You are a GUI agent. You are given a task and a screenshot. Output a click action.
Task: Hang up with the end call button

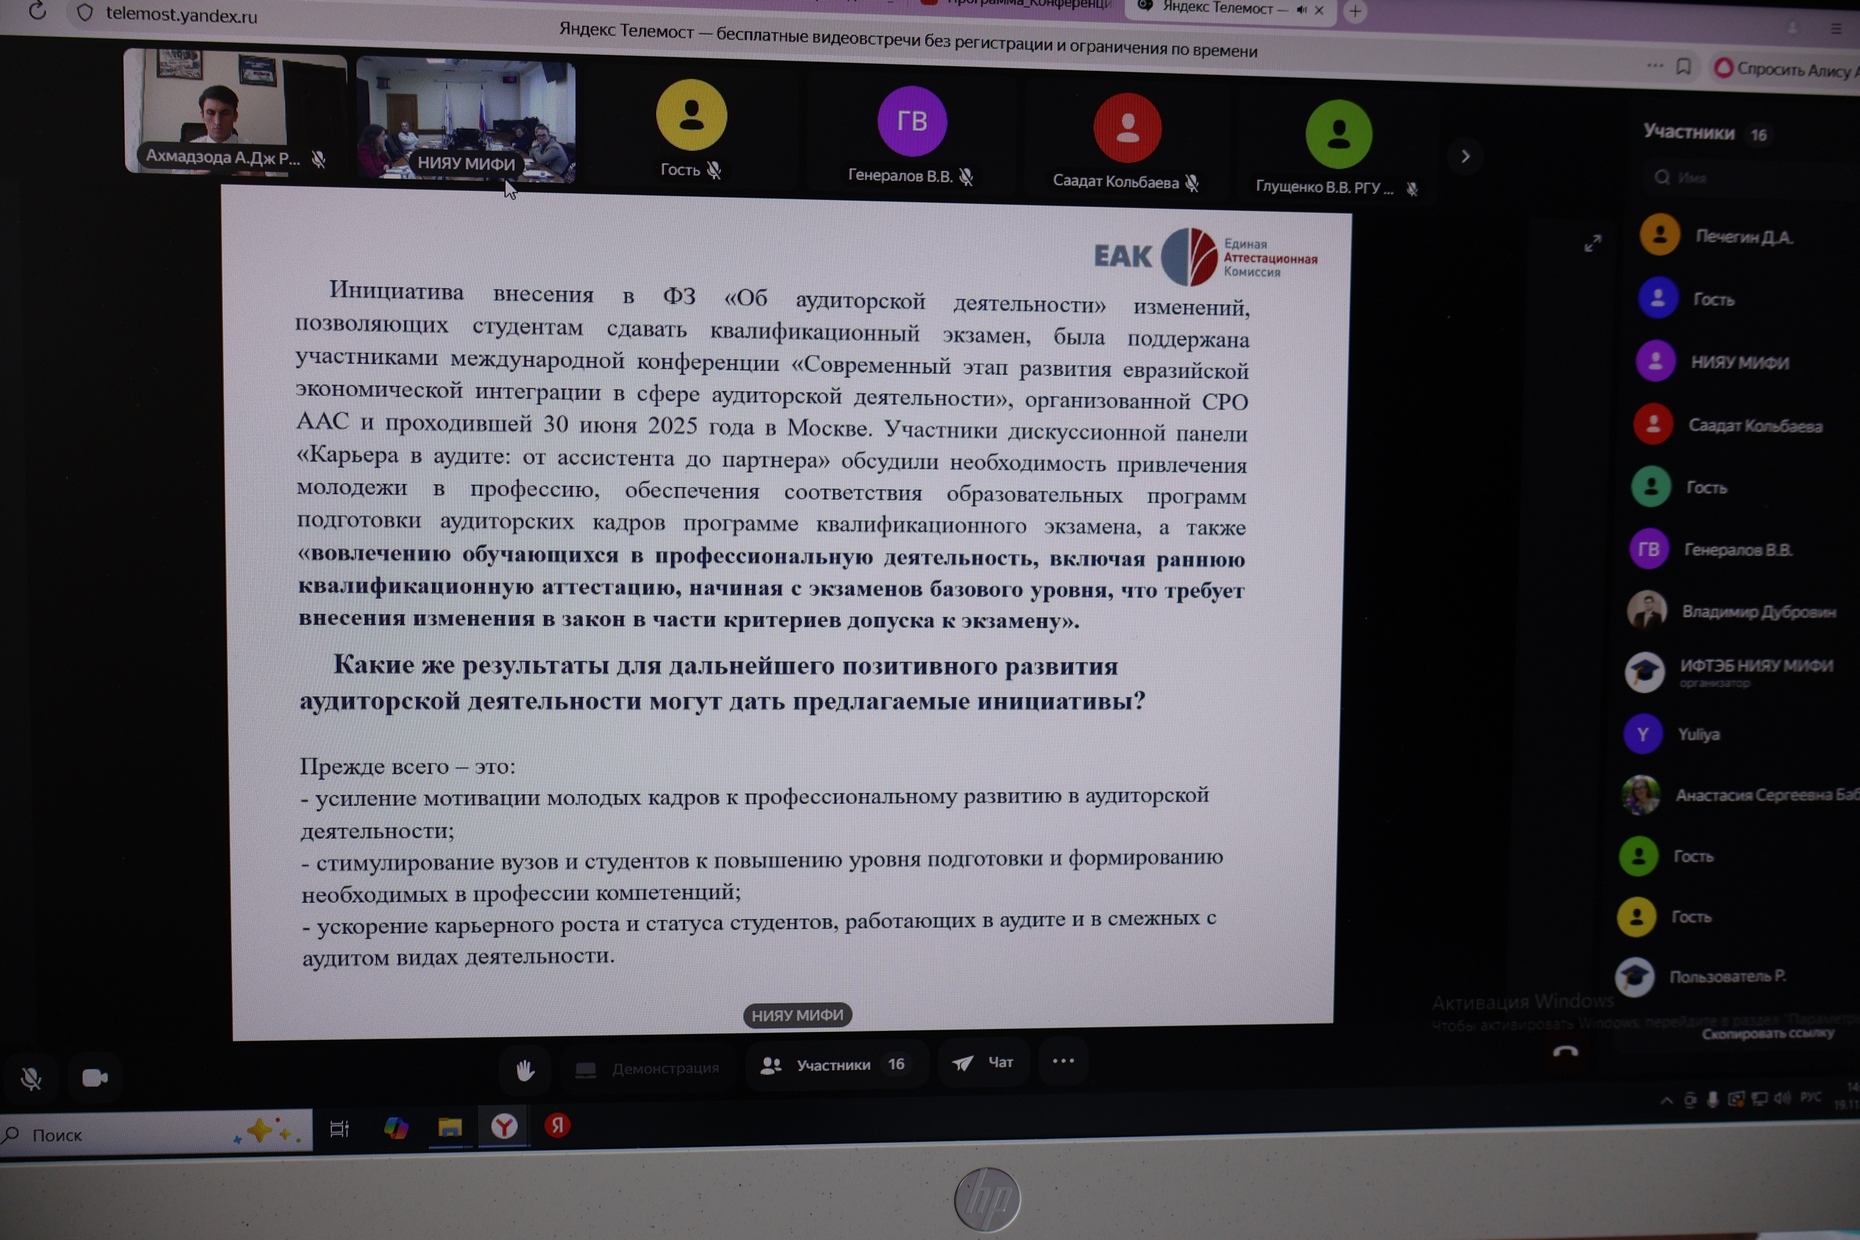point(1565,1052)
